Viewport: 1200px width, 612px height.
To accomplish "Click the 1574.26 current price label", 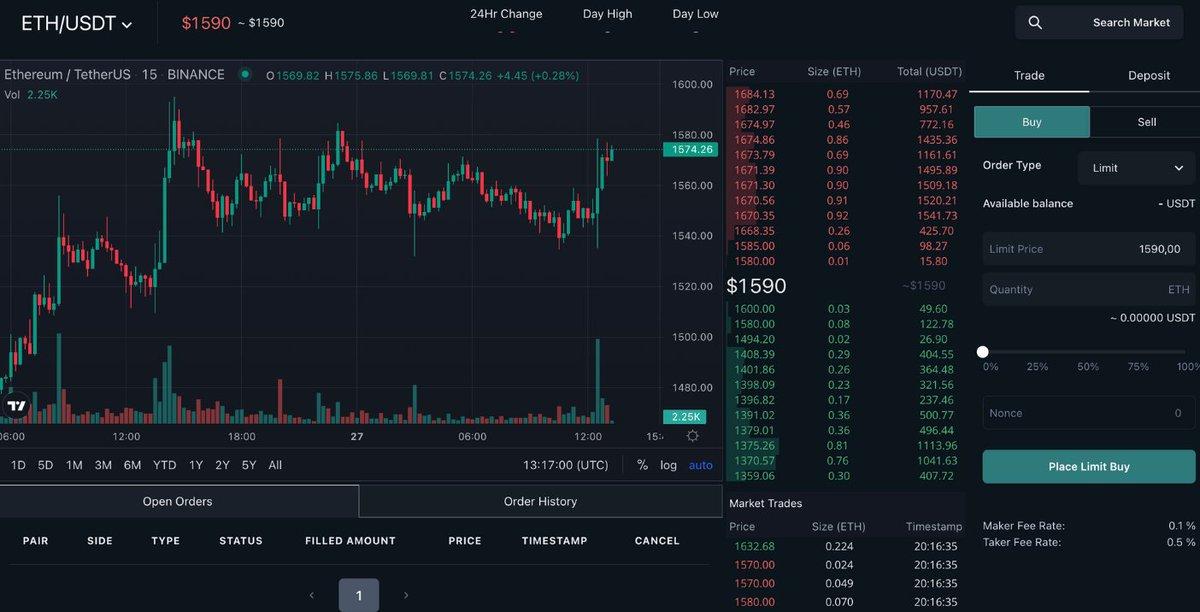I will pos(691,150).
